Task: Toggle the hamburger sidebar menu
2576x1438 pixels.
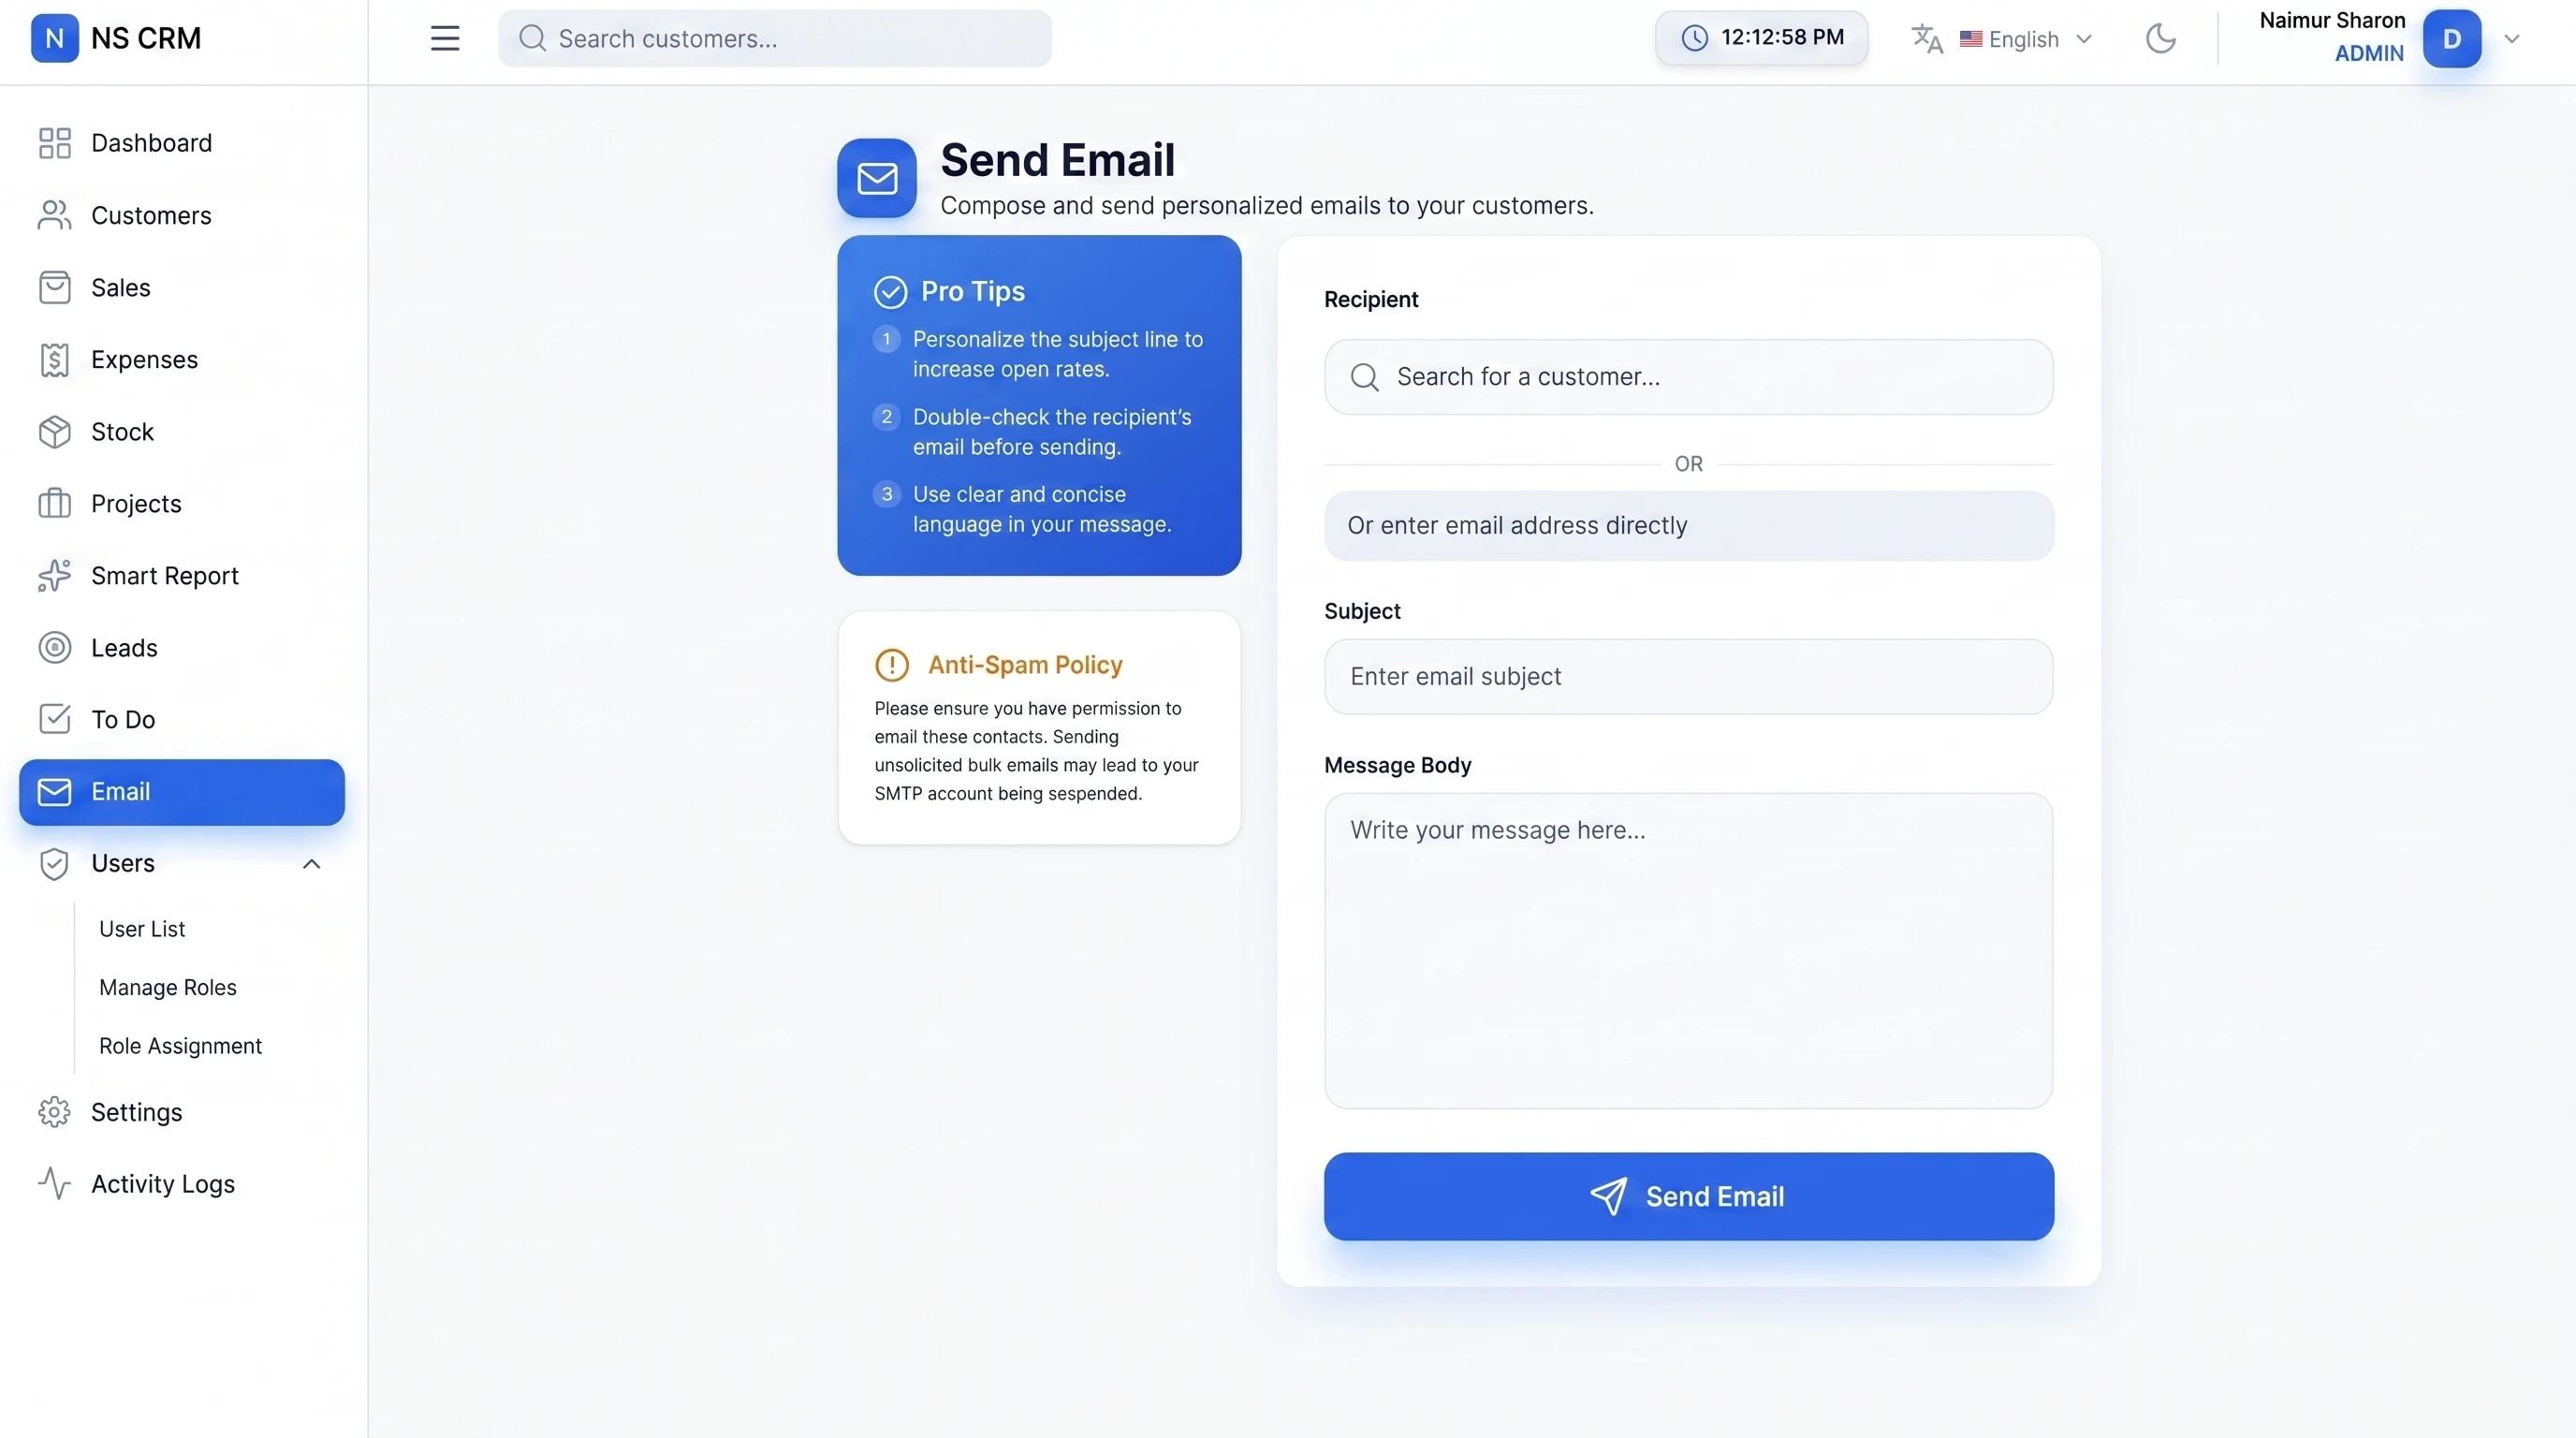Action: [x=445, y=38]
